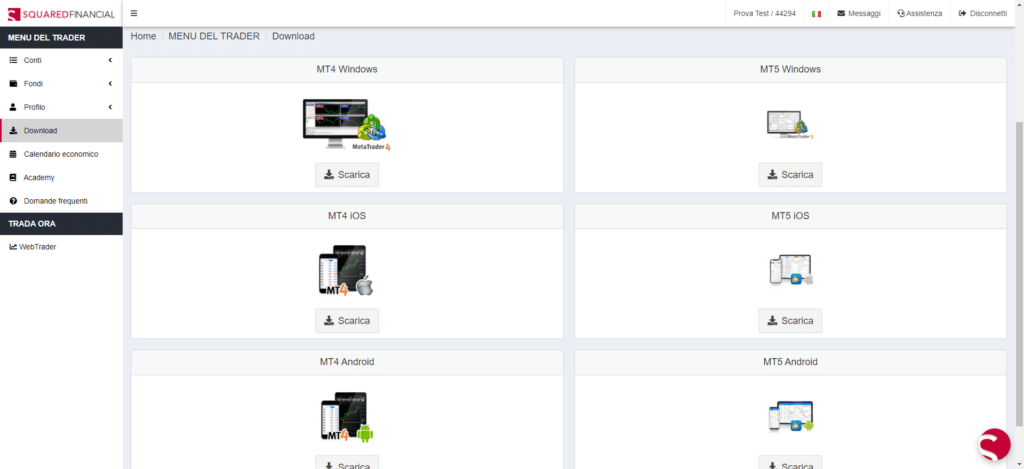Toggle the hamburger sidebar menu icon
Viewport: 1024px width, 469px height.
click(x=134, y=13)
